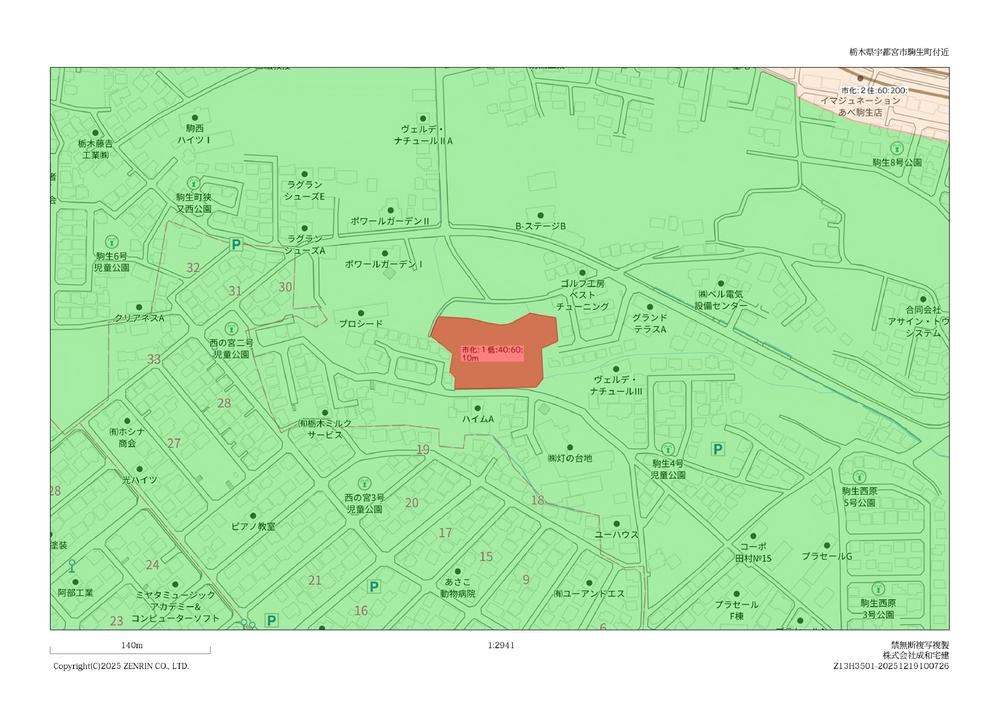Select the ヴェルデ・ナチュールIII label
Viewport: 1000px width, 707px height.
click(x=616, y=385)
